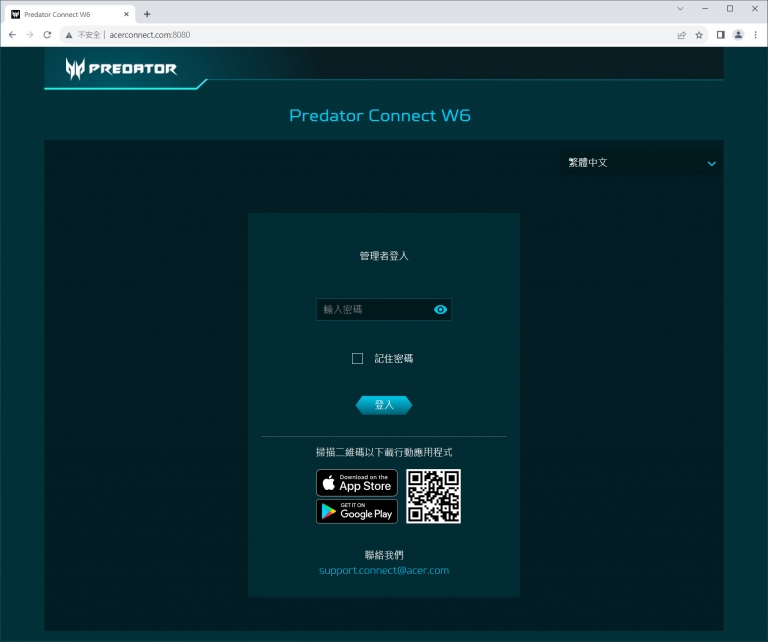Open a new browser tab with plus
This screenshot has width=768, height=642.
click(147, 14)
